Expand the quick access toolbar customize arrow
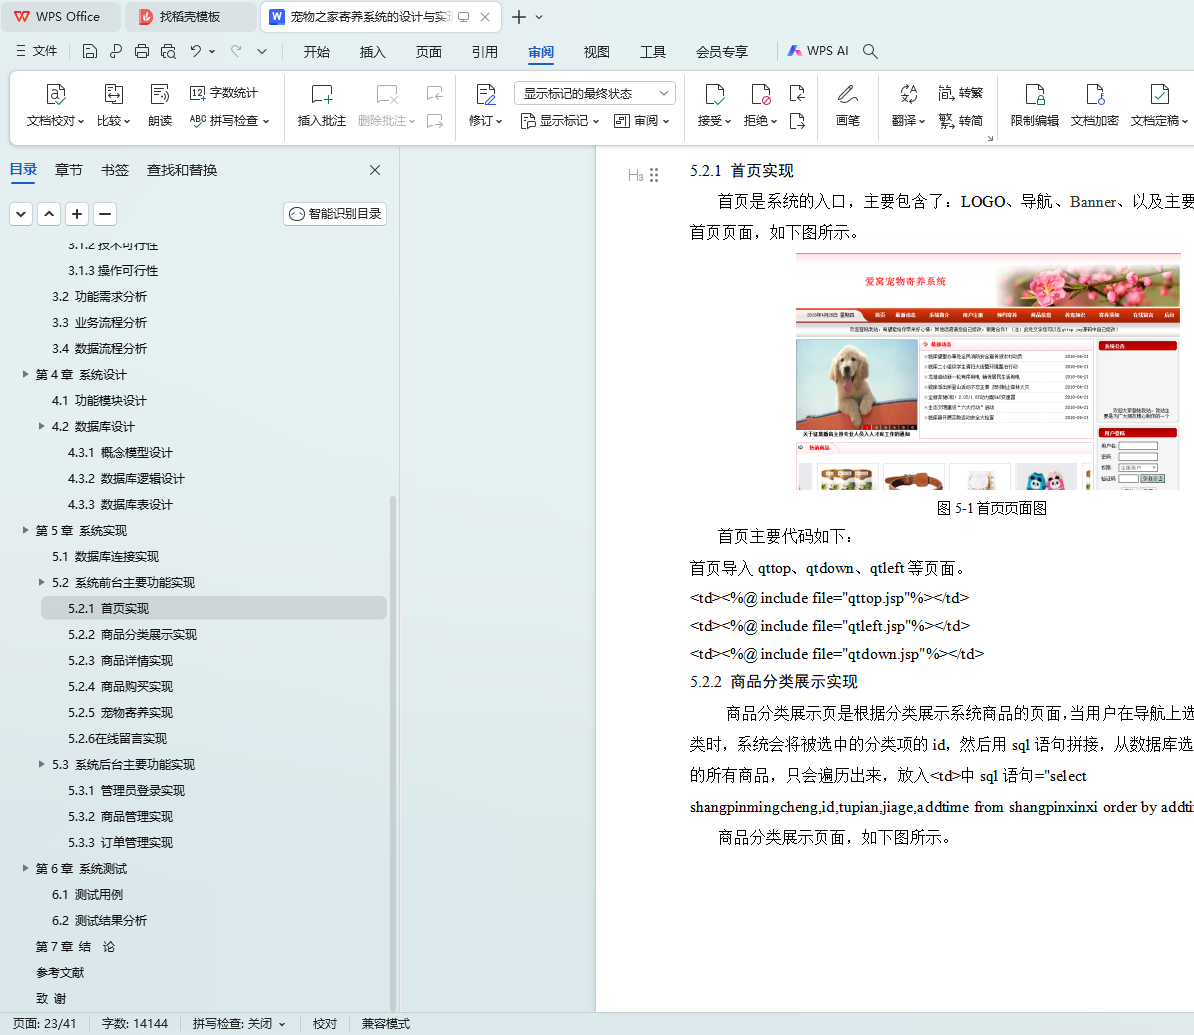 262,51
